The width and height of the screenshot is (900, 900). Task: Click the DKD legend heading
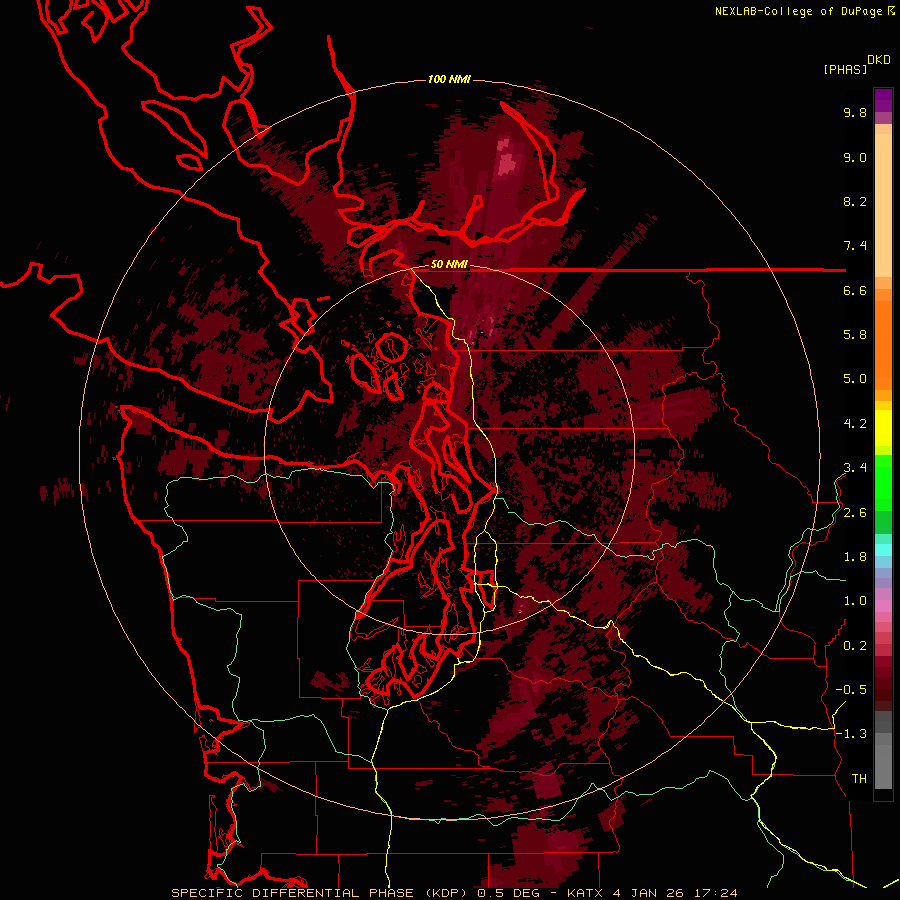point(879,60)
